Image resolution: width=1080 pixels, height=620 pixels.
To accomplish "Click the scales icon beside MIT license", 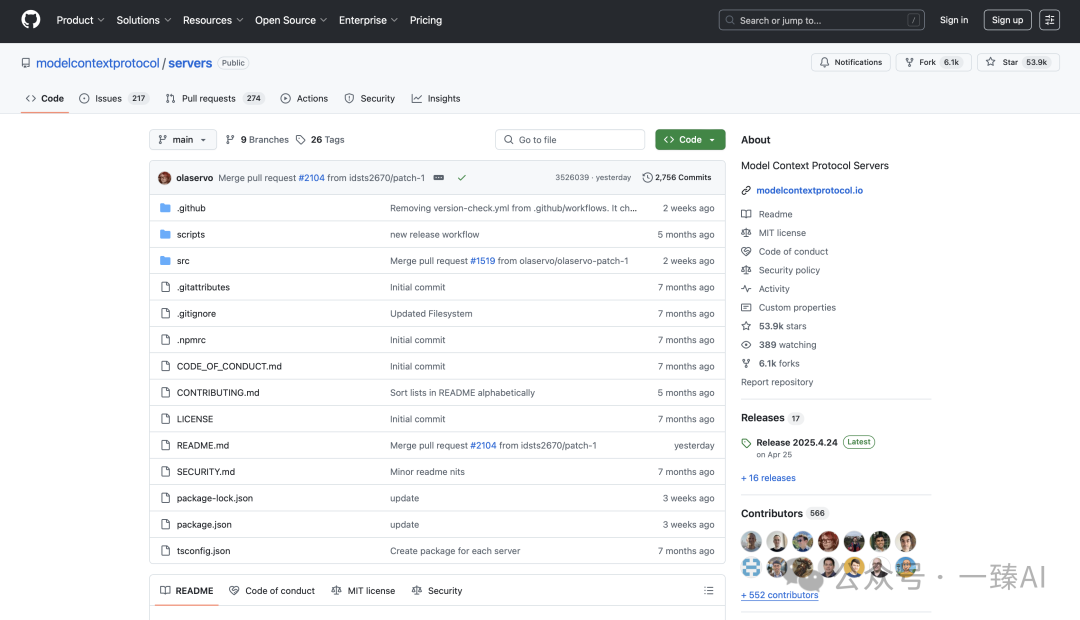I will click(746, 233).
